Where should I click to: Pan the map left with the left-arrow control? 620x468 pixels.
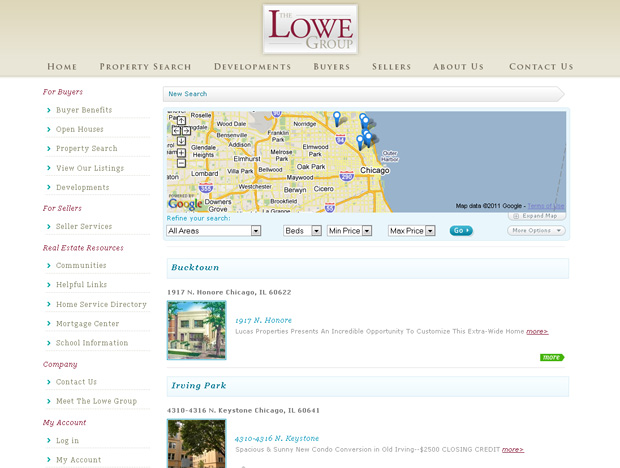176,130
